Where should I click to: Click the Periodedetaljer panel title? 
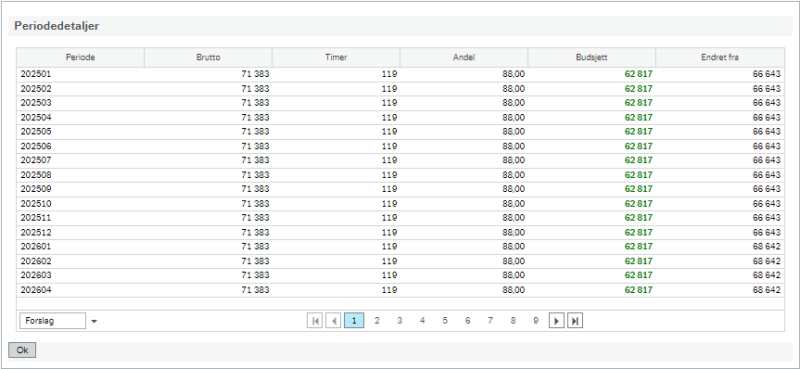pos(57,27)
